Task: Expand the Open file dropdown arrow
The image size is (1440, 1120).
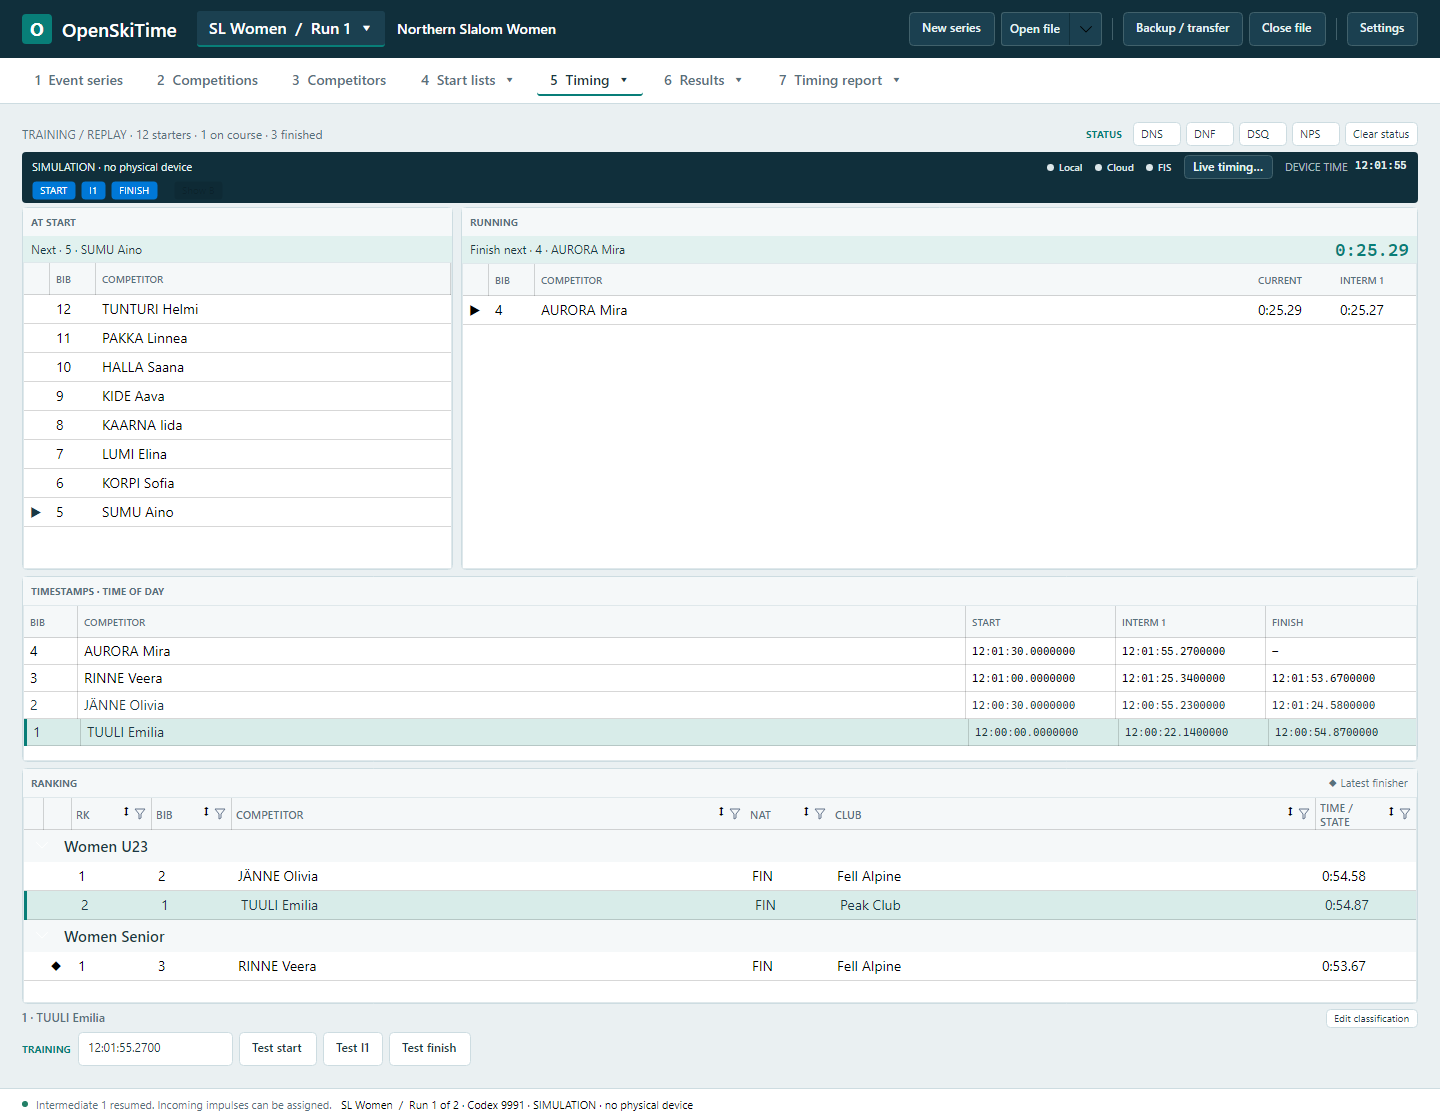Action: 1086,29
